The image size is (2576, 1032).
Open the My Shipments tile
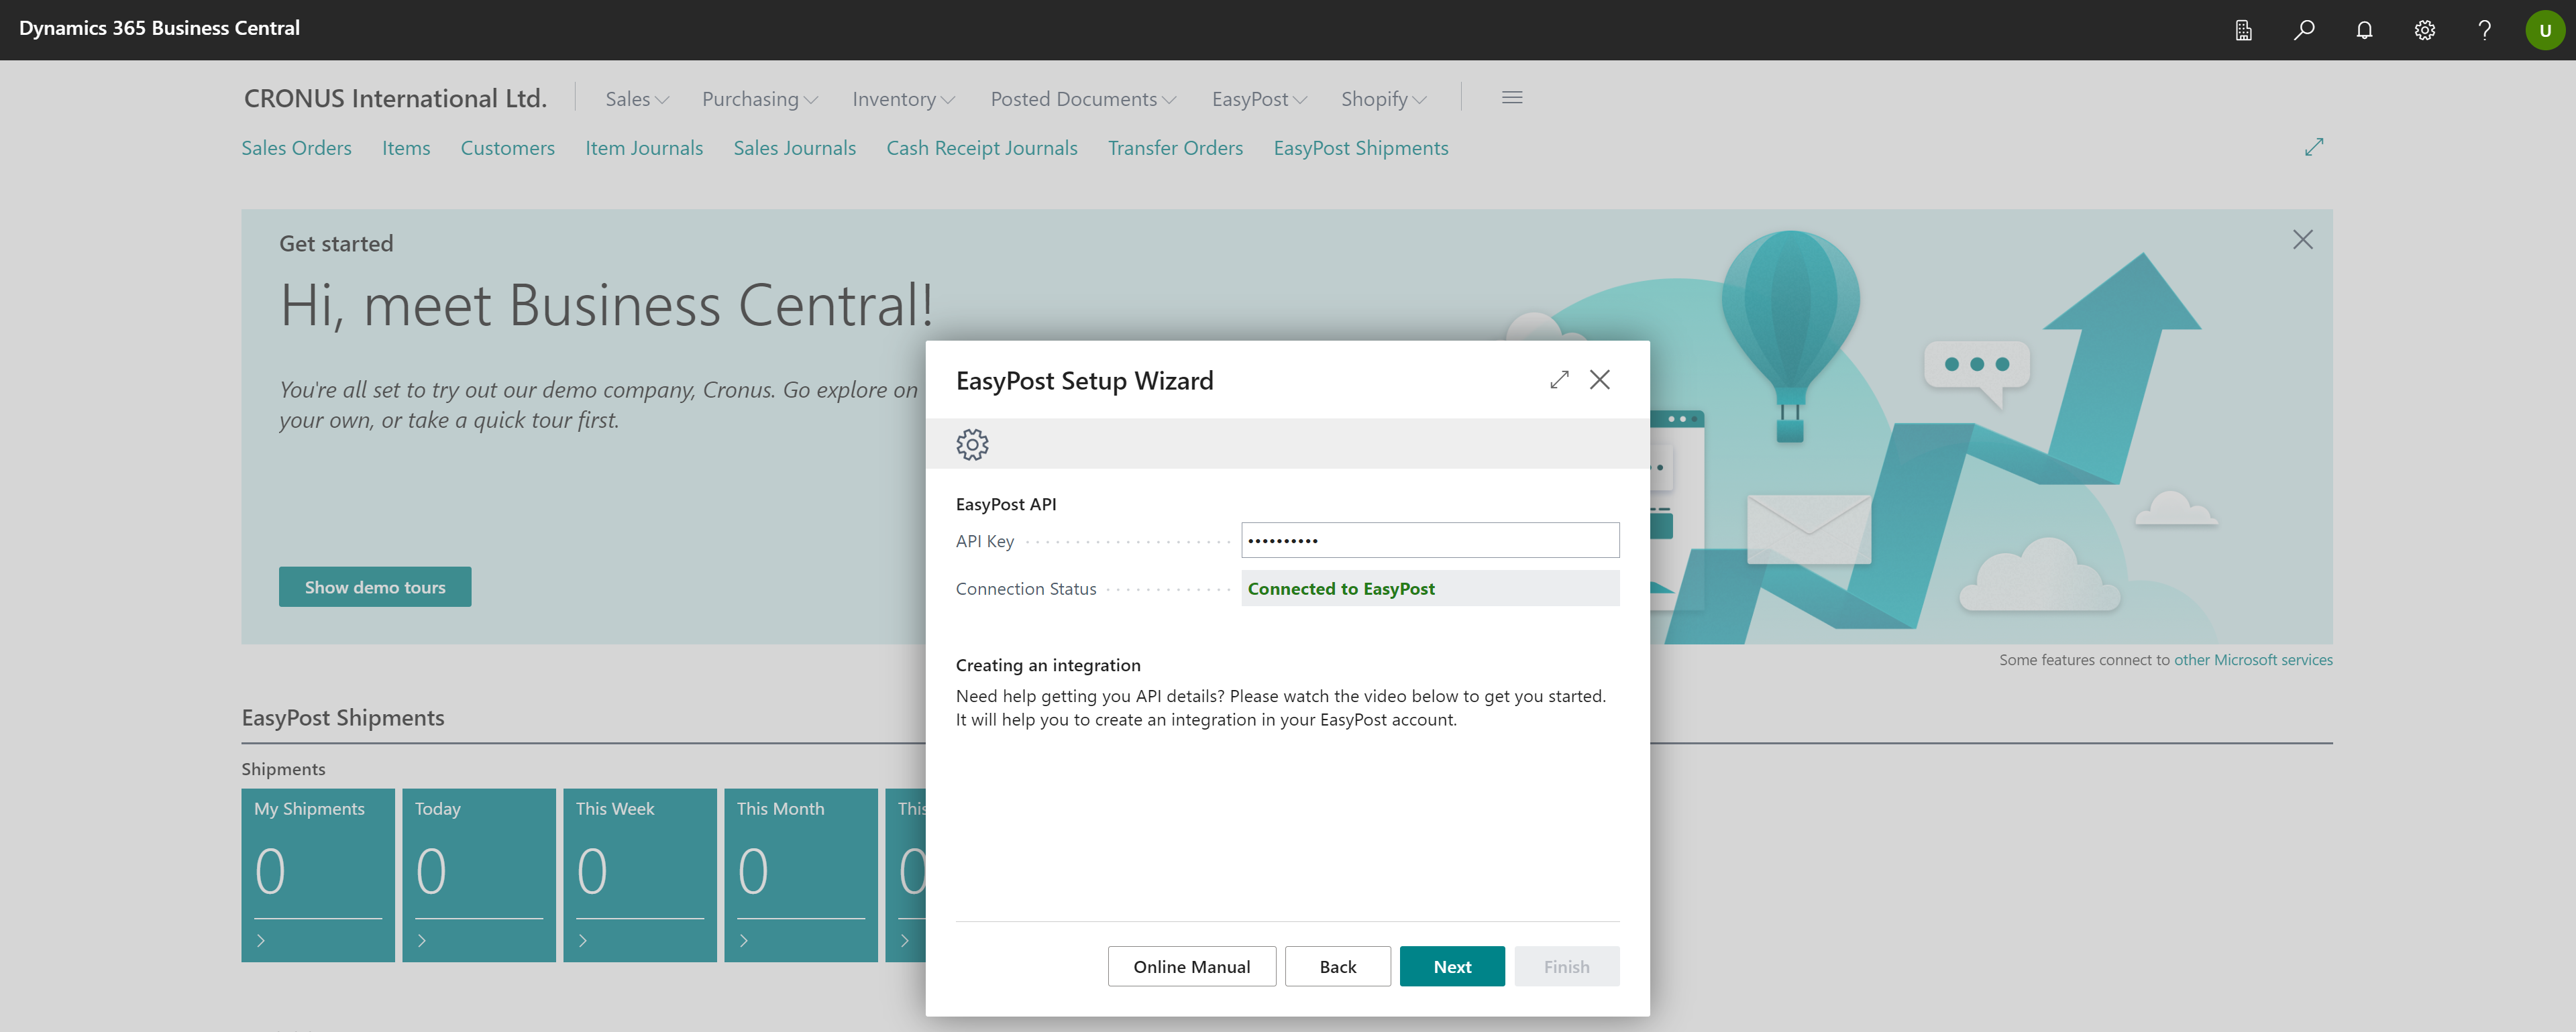pos(318,874)
